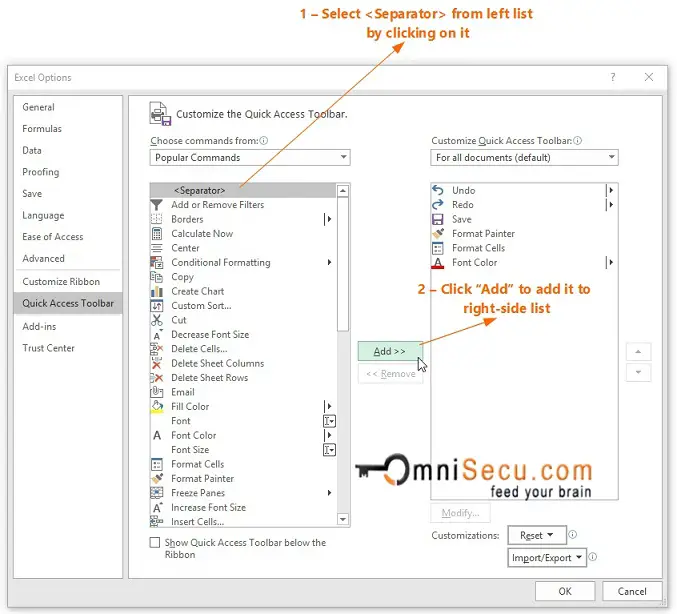Click the help question mark in the title bar
The image size is (677, 614).
tap(613, 77)
